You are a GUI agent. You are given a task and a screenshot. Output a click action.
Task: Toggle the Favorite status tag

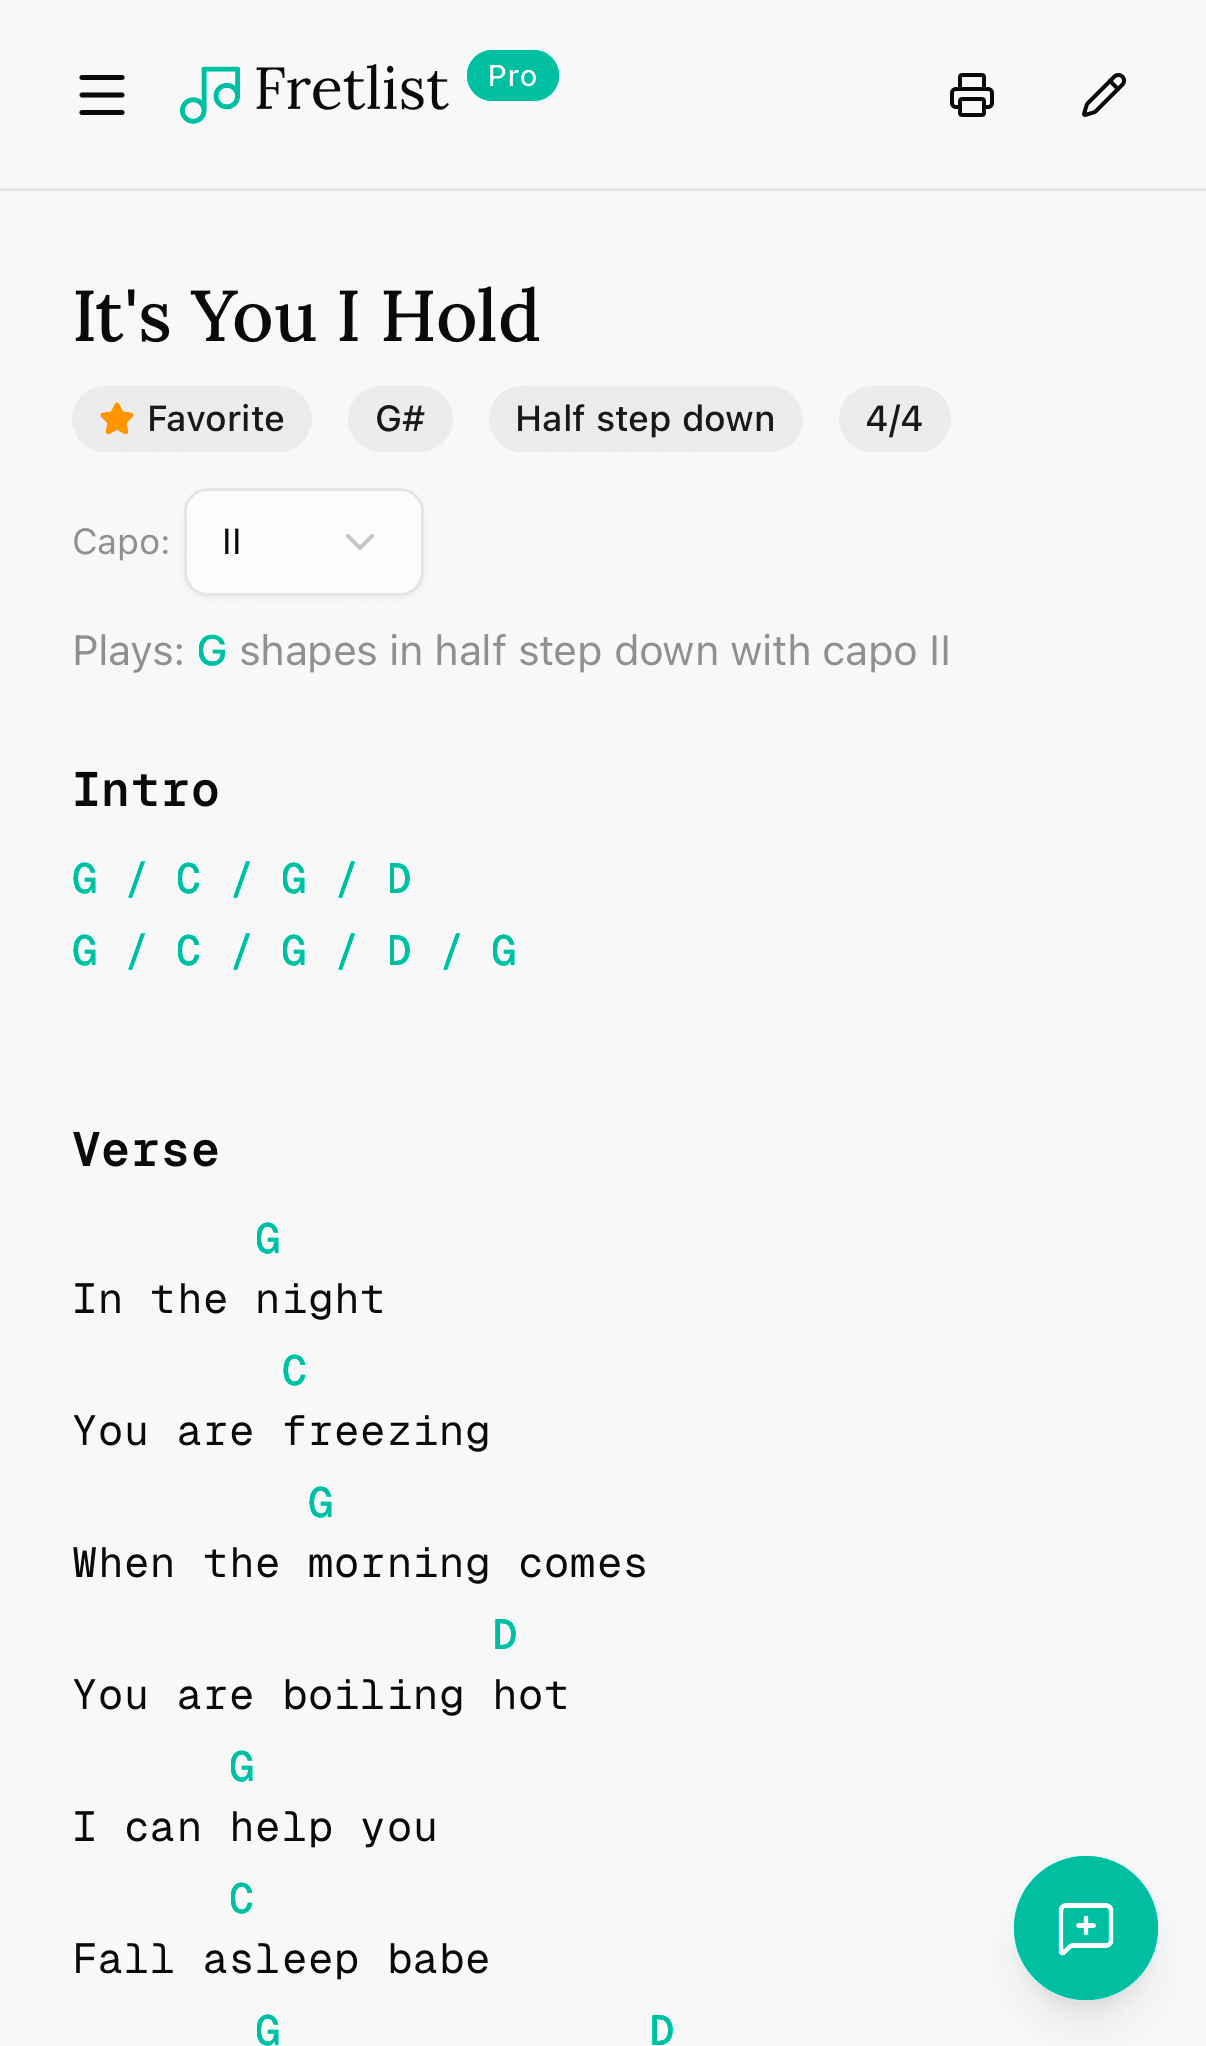tap(192, 419)
